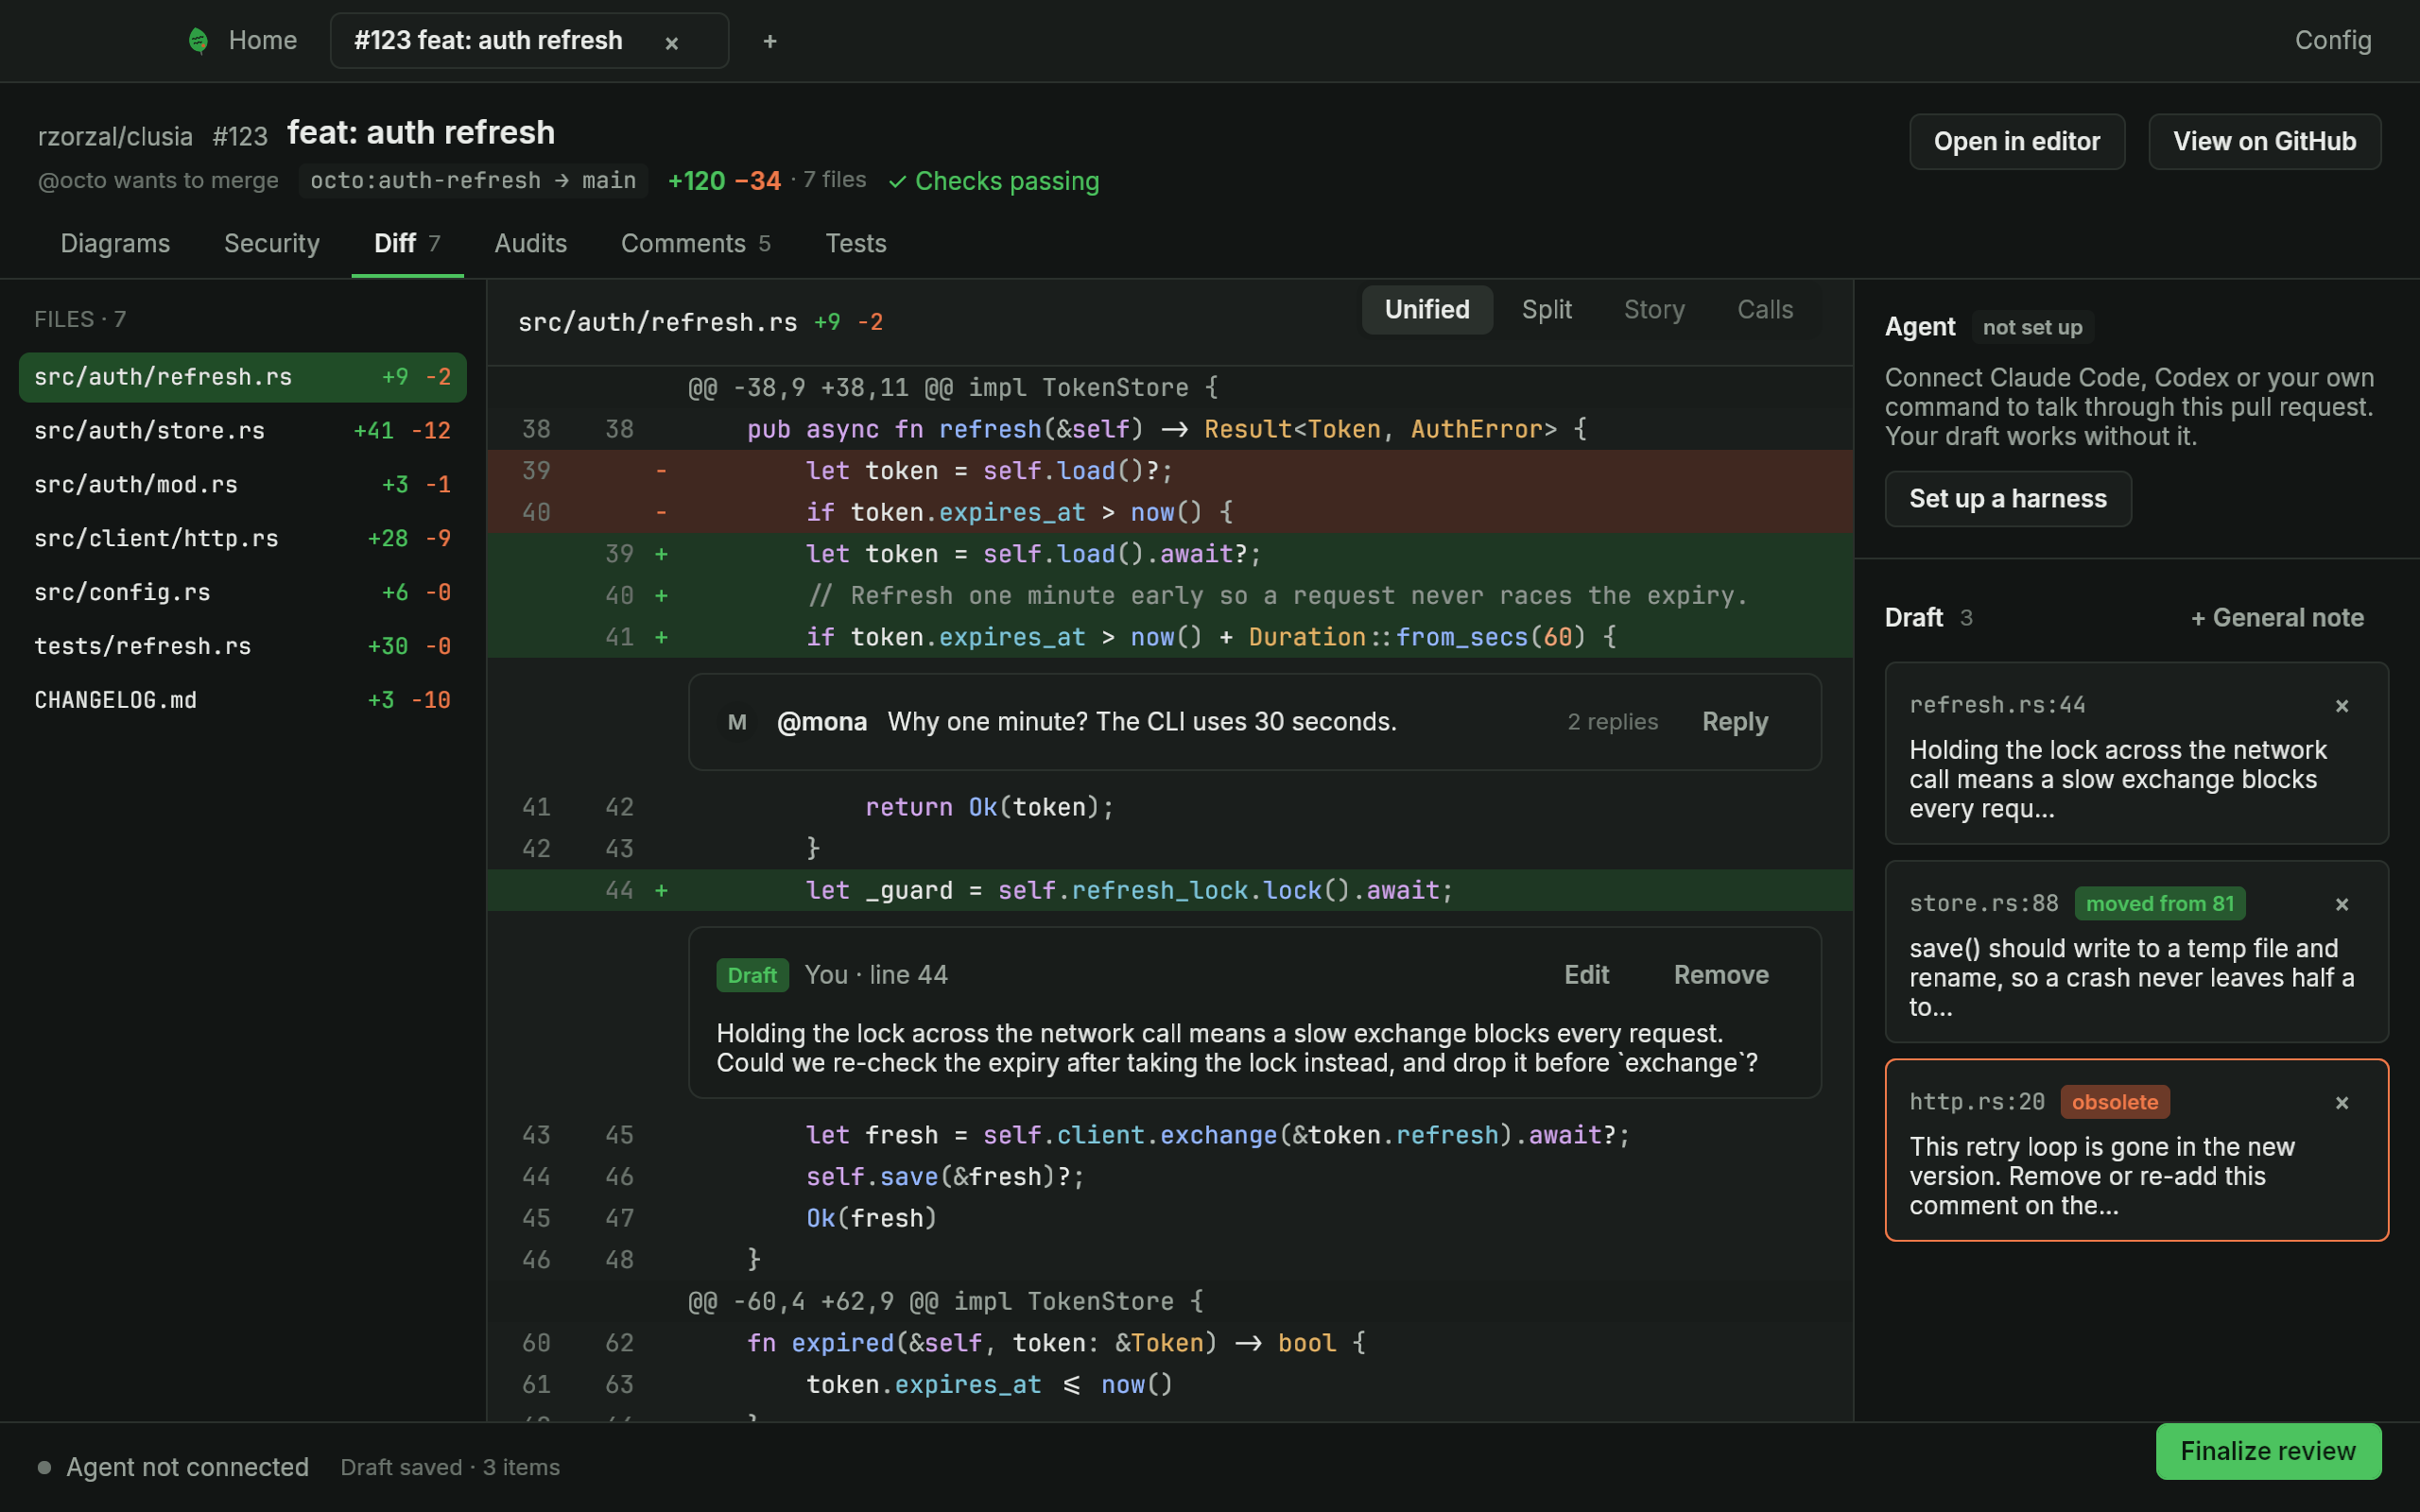The width and height of the screenshot is (2420, 1512).
Task: Select src/auth/mod.rs in file list
Action: pyautogui.click(x=243, y=485)
